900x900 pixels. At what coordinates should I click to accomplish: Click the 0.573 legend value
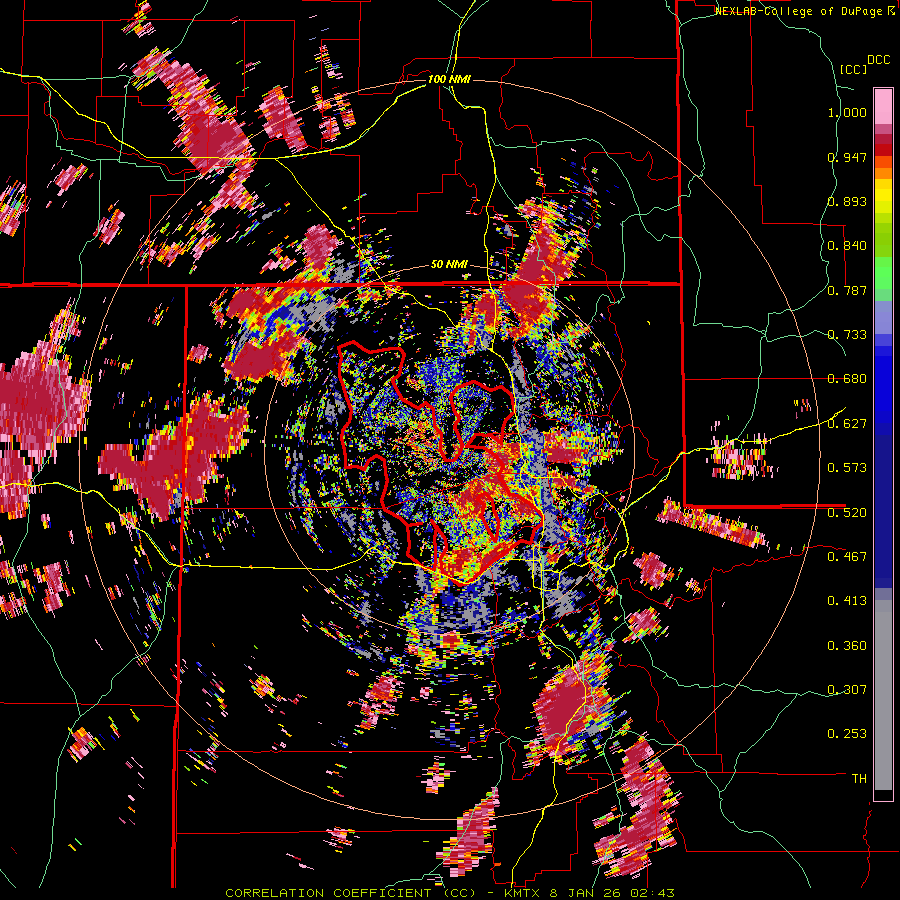pyautogui.click(x=847, y=468)
